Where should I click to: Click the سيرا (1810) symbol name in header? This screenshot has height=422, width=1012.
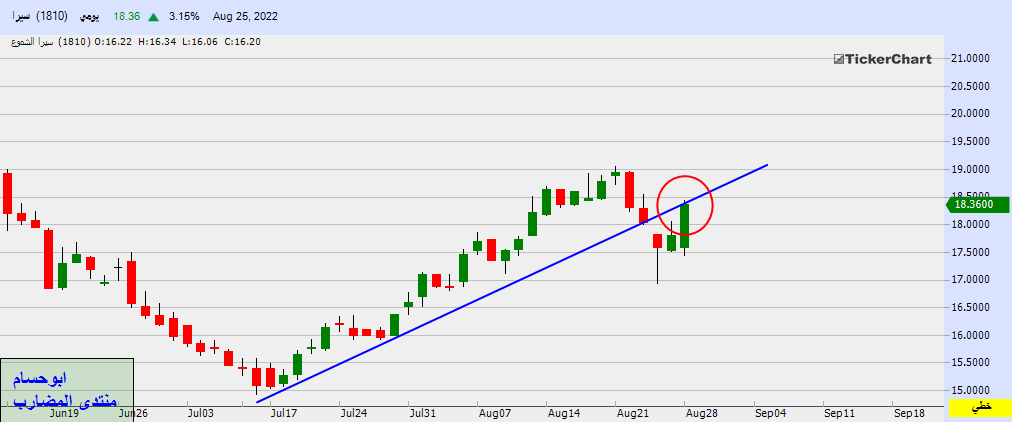pos(39,16)
